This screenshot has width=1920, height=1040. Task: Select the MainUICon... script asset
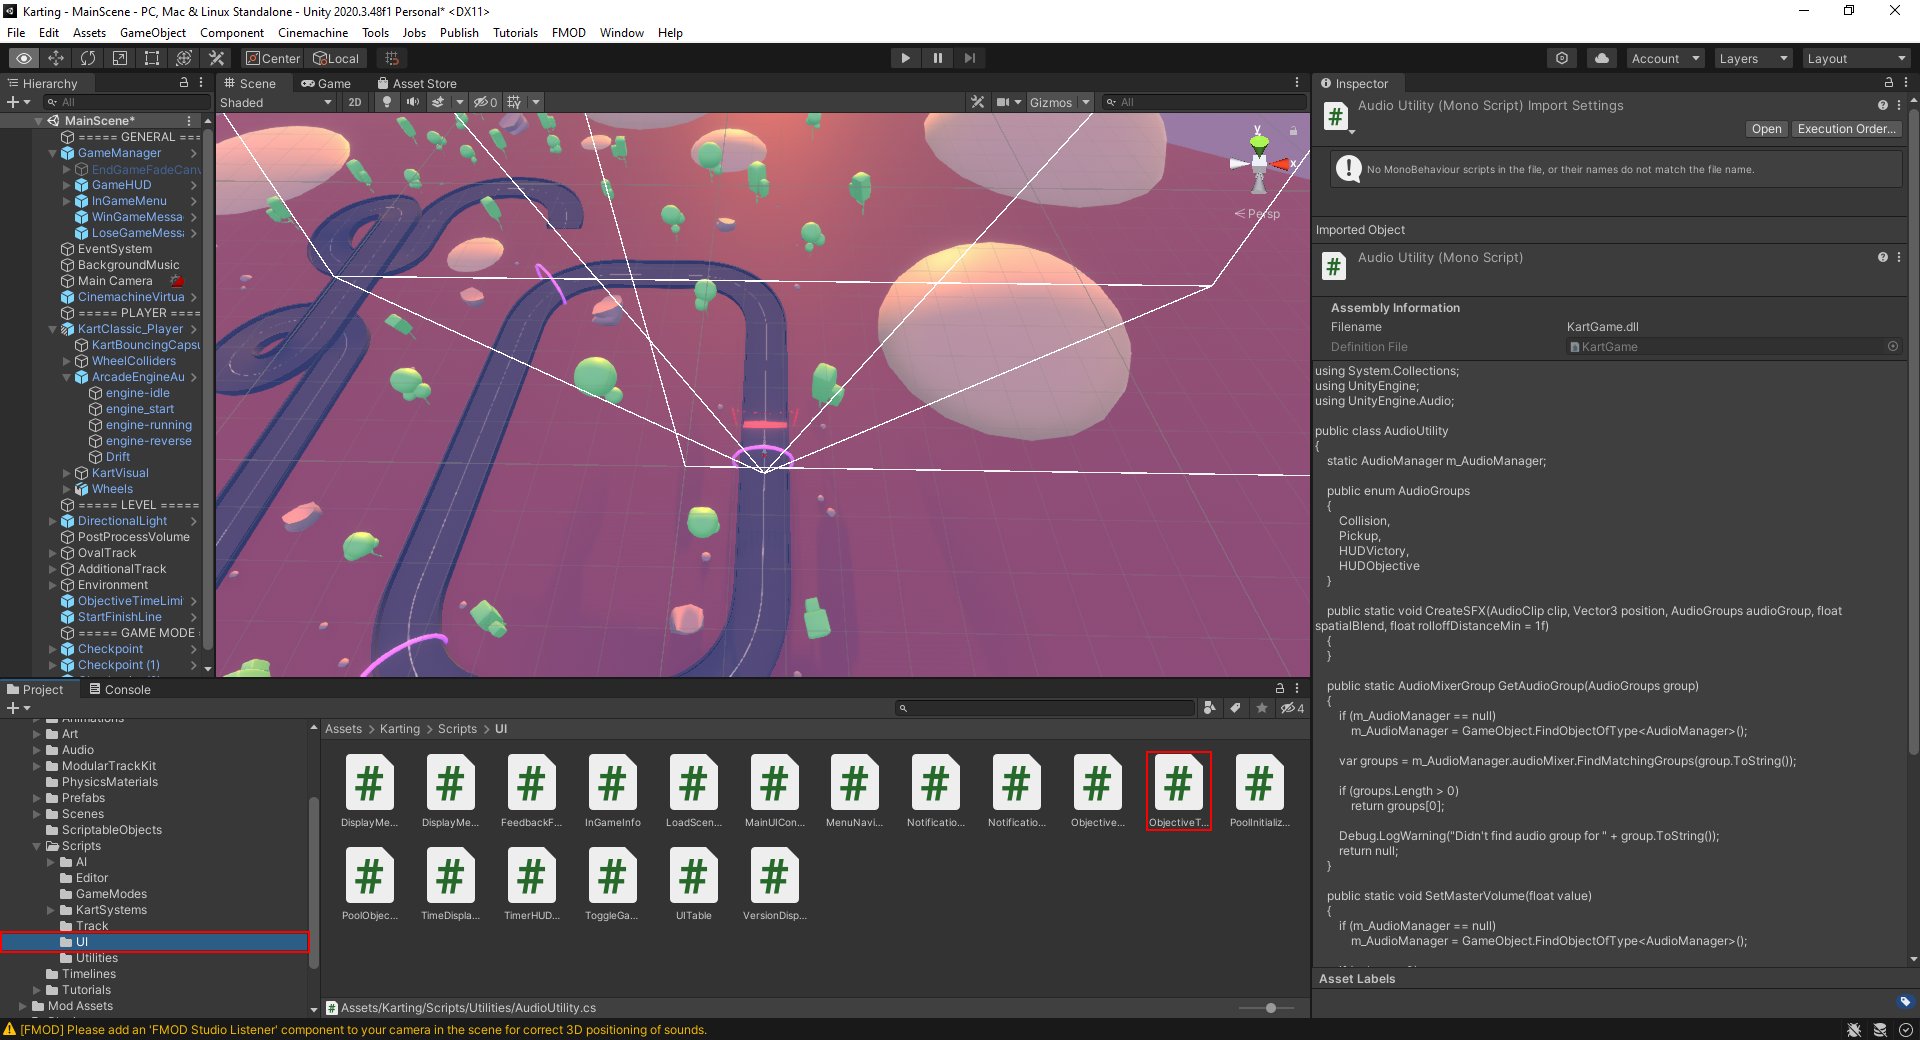tap(774, 791)
